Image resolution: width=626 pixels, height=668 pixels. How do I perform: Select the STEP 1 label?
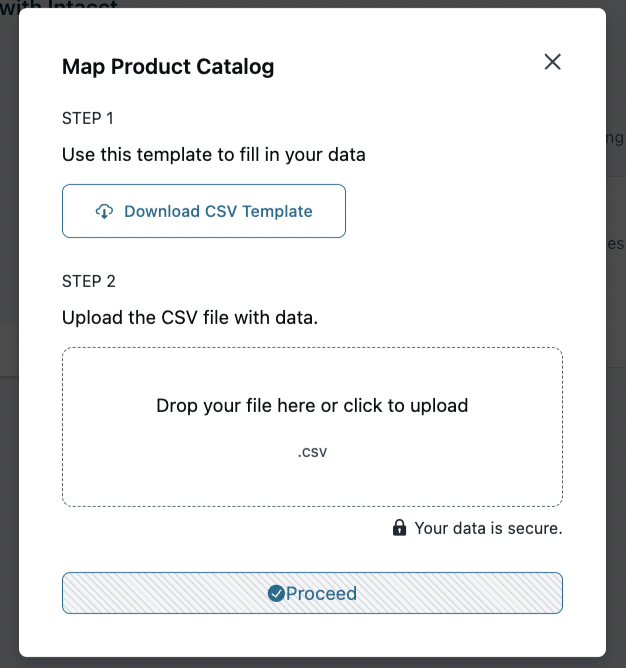pyautogui.click(x=88, y=118)
